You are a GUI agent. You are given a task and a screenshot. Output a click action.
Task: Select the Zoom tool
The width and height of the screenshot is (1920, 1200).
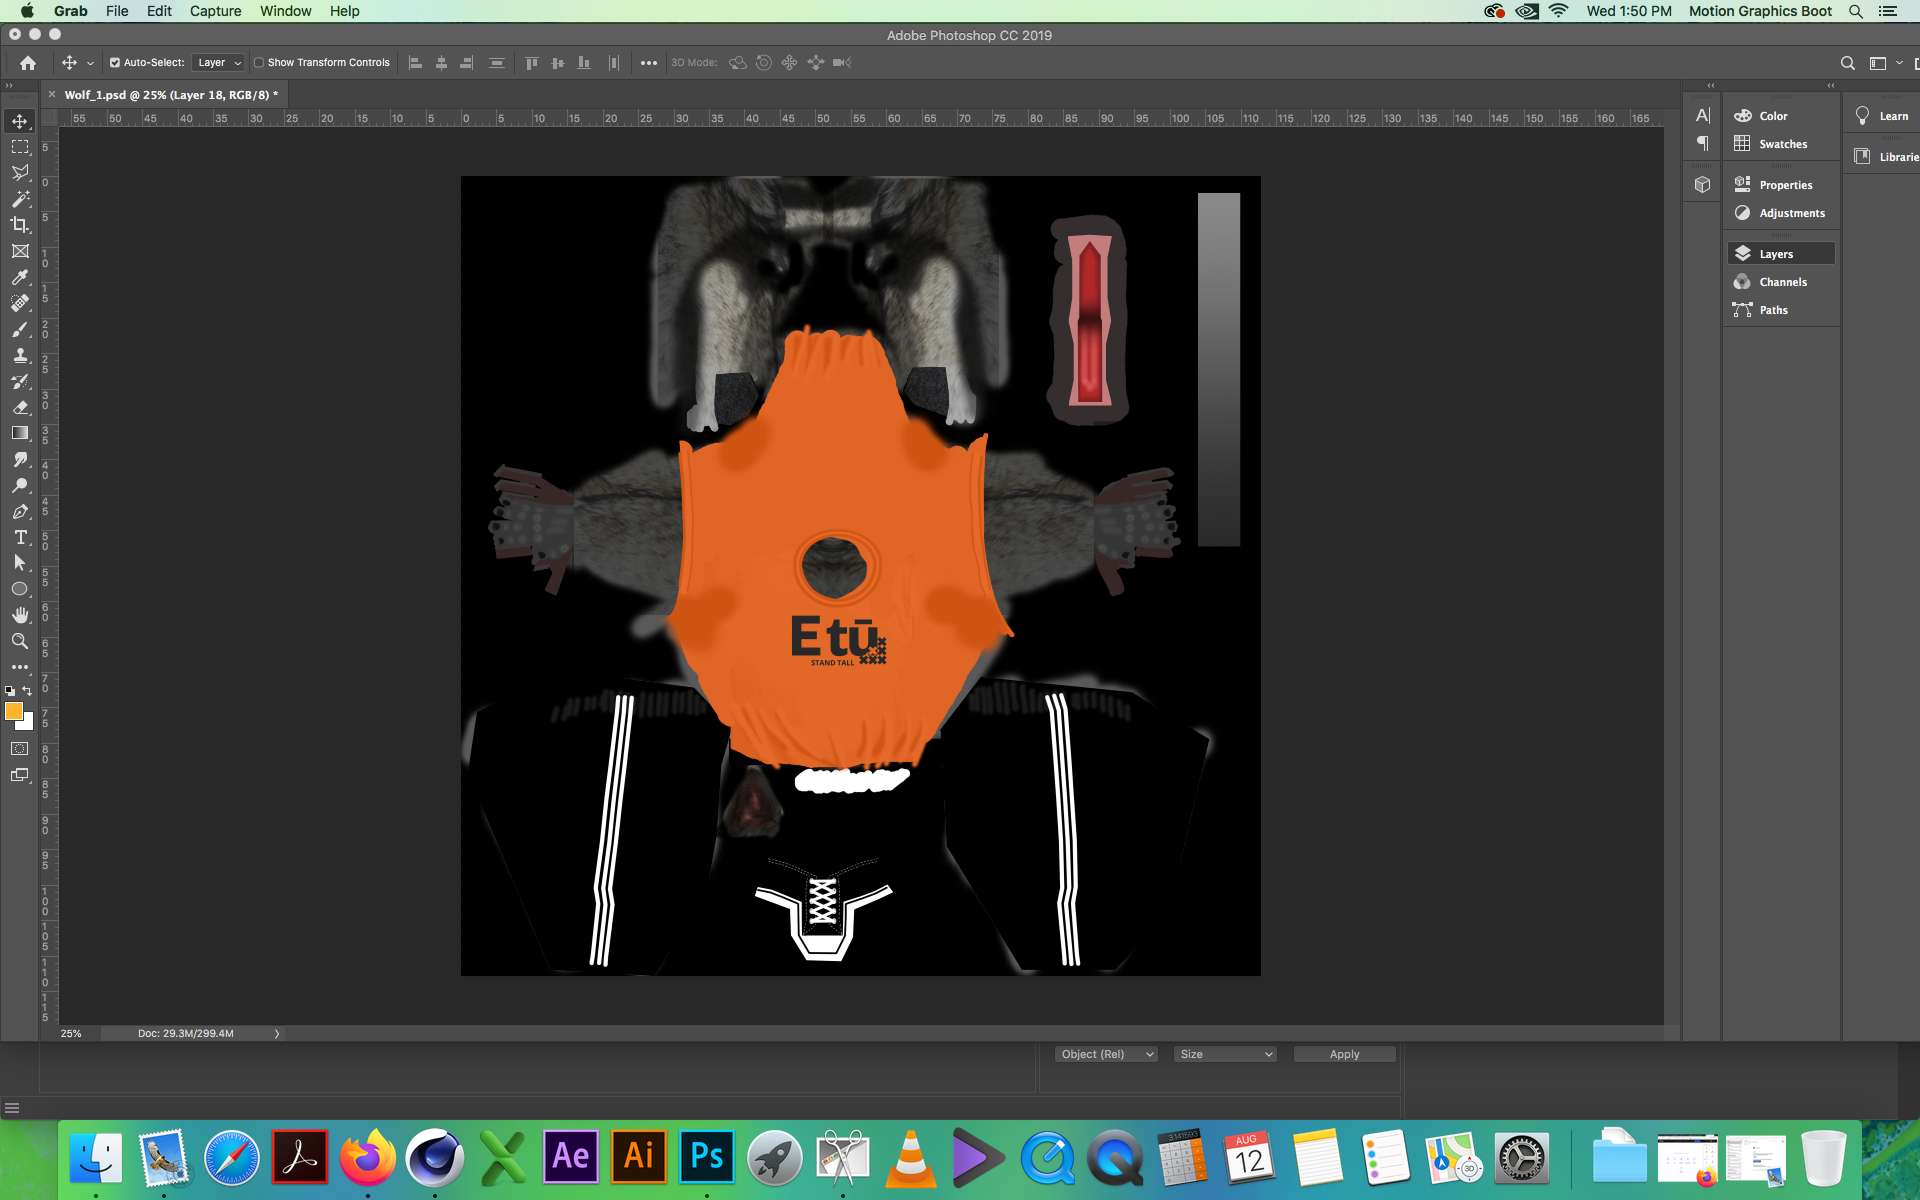click(x=20, y=641)
